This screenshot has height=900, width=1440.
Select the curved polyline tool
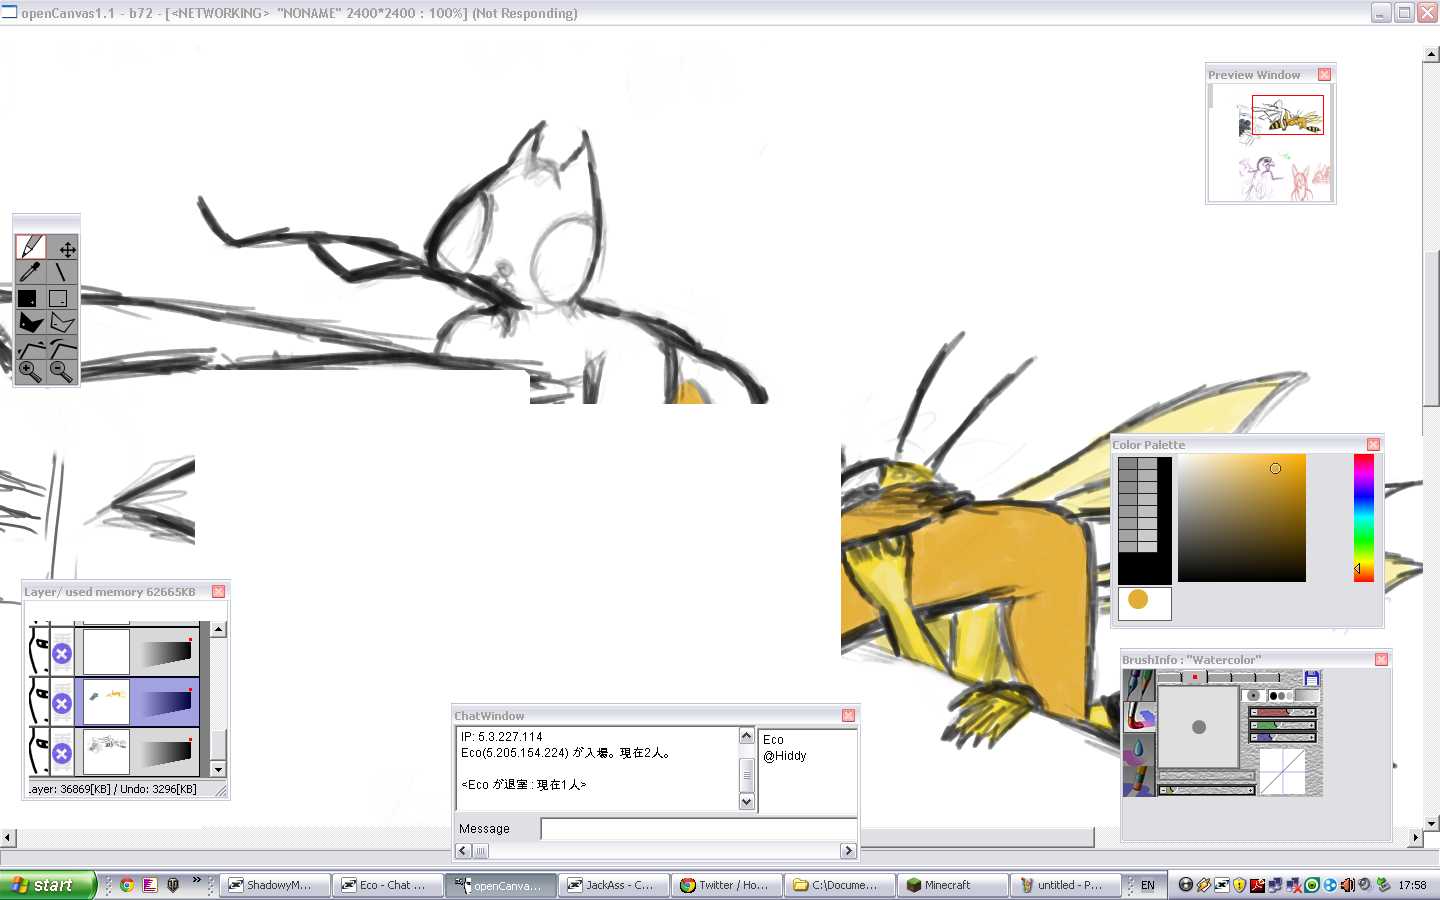(63, 347)
